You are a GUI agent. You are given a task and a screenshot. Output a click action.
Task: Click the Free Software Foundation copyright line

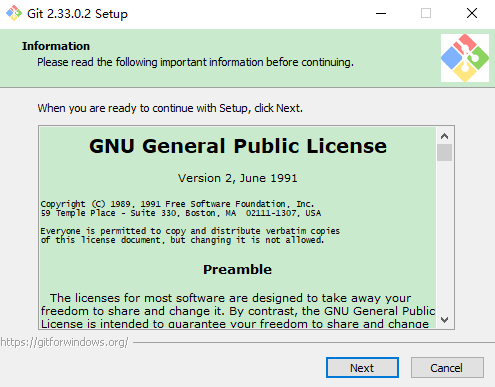click(x=177, y=204)
